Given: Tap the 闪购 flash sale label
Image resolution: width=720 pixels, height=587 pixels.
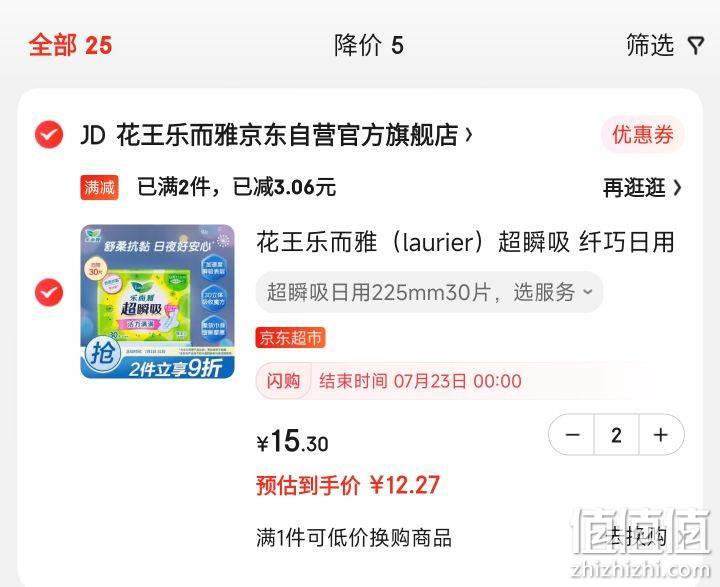Looking at the screenshot, I should (x=284, y=381).
